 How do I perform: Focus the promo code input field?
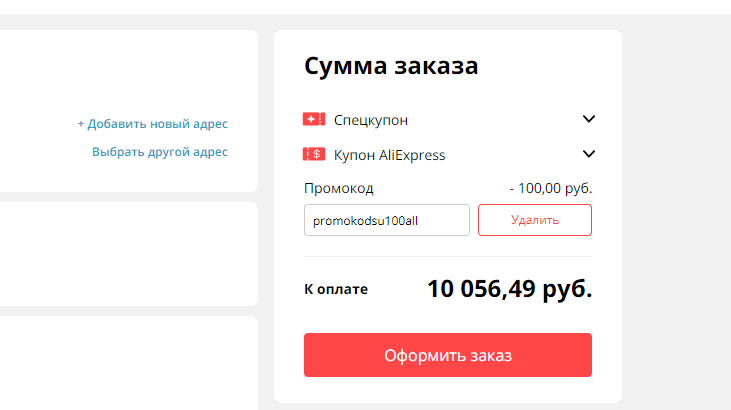386,220
